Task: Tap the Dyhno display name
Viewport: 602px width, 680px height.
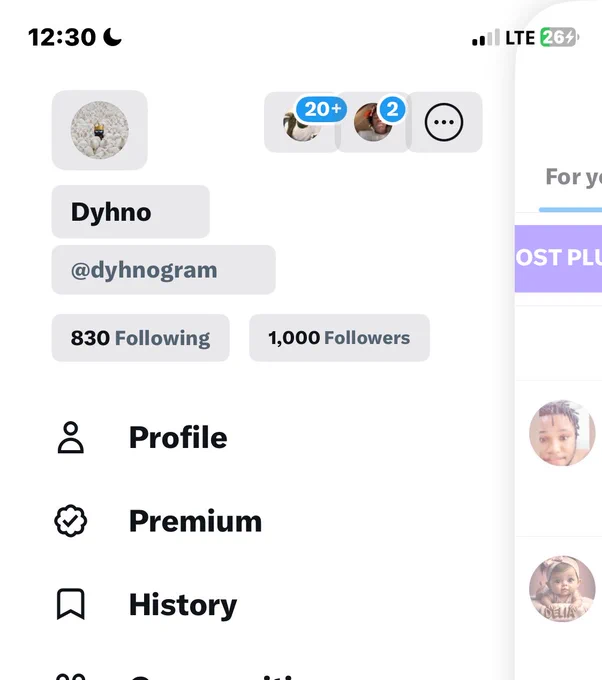Action: (x=111, y=212)
